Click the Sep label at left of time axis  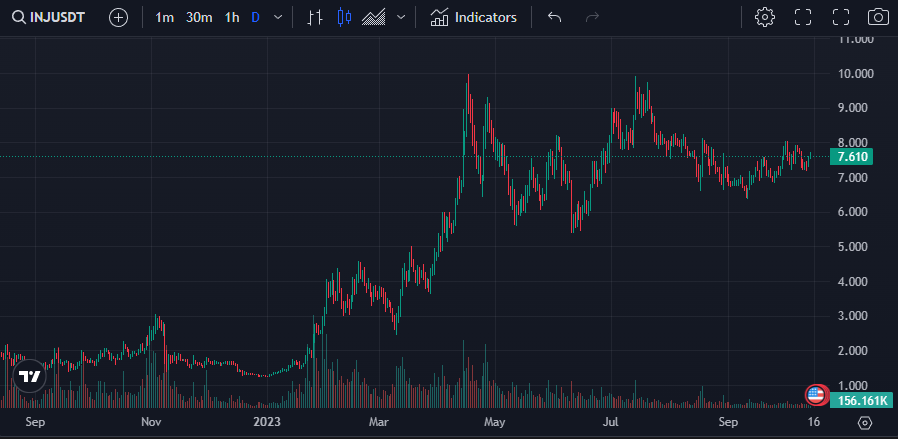[36, 423]
